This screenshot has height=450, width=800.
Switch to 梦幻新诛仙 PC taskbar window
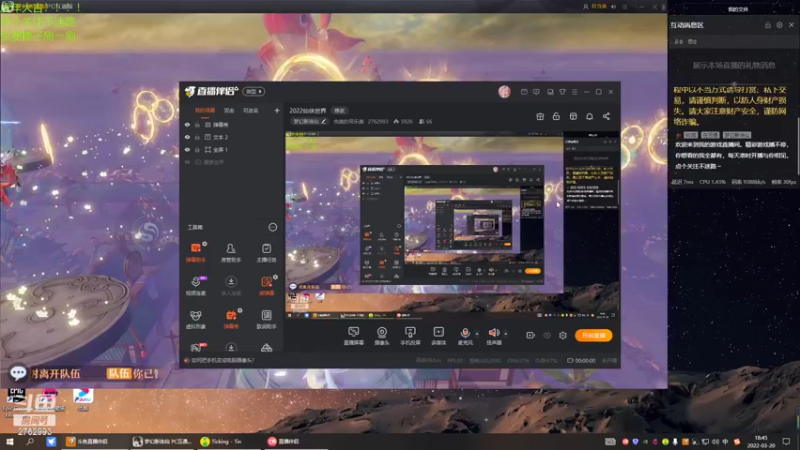[163, 442]
